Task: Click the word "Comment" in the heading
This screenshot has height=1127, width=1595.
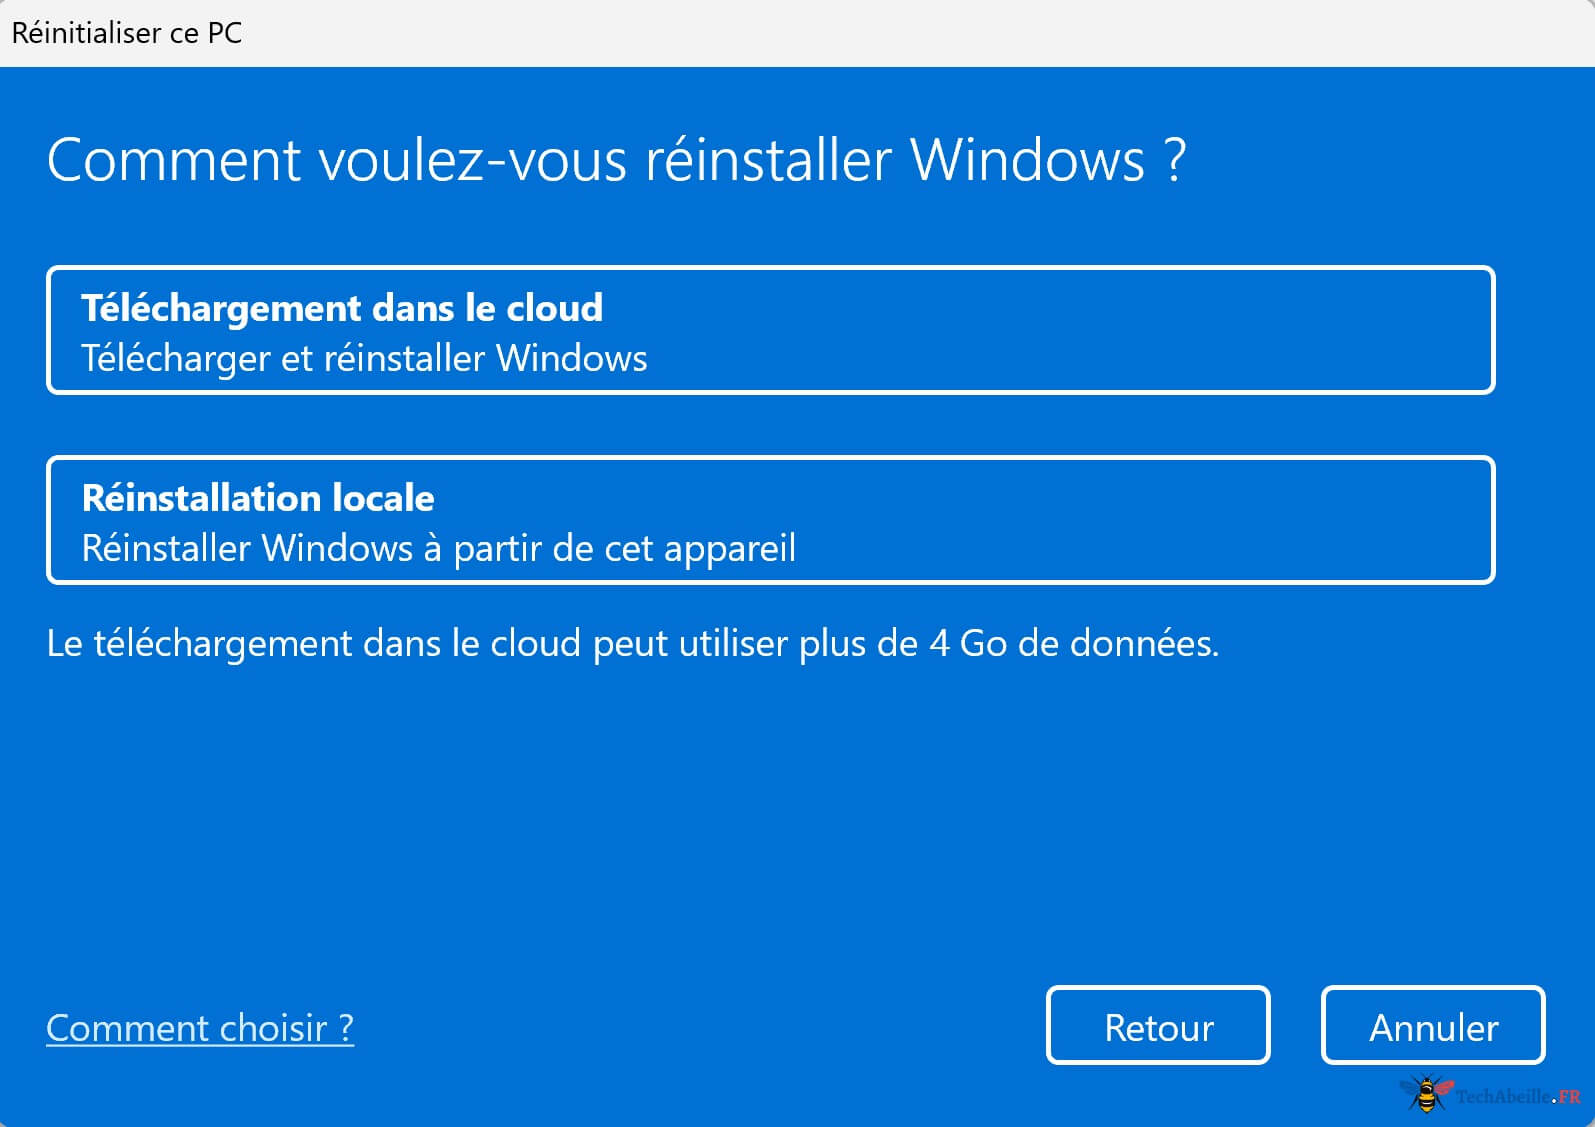Action: pos(174,160)
